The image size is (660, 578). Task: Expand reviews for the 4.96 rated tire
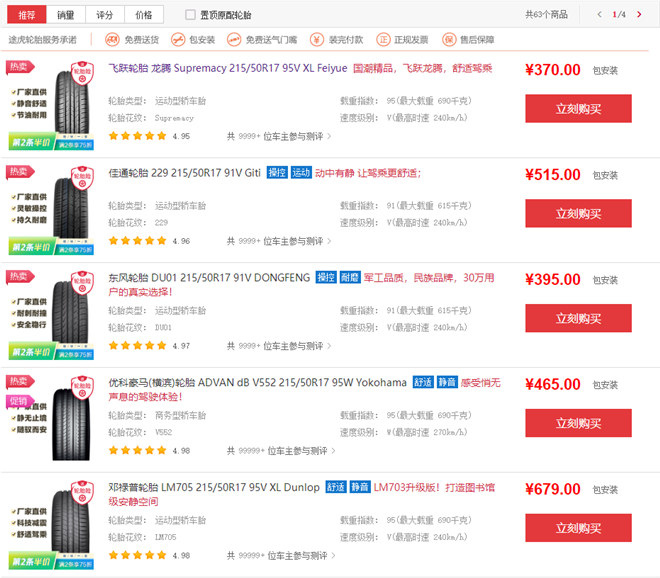pyautogui.click(x=279, y=241)
